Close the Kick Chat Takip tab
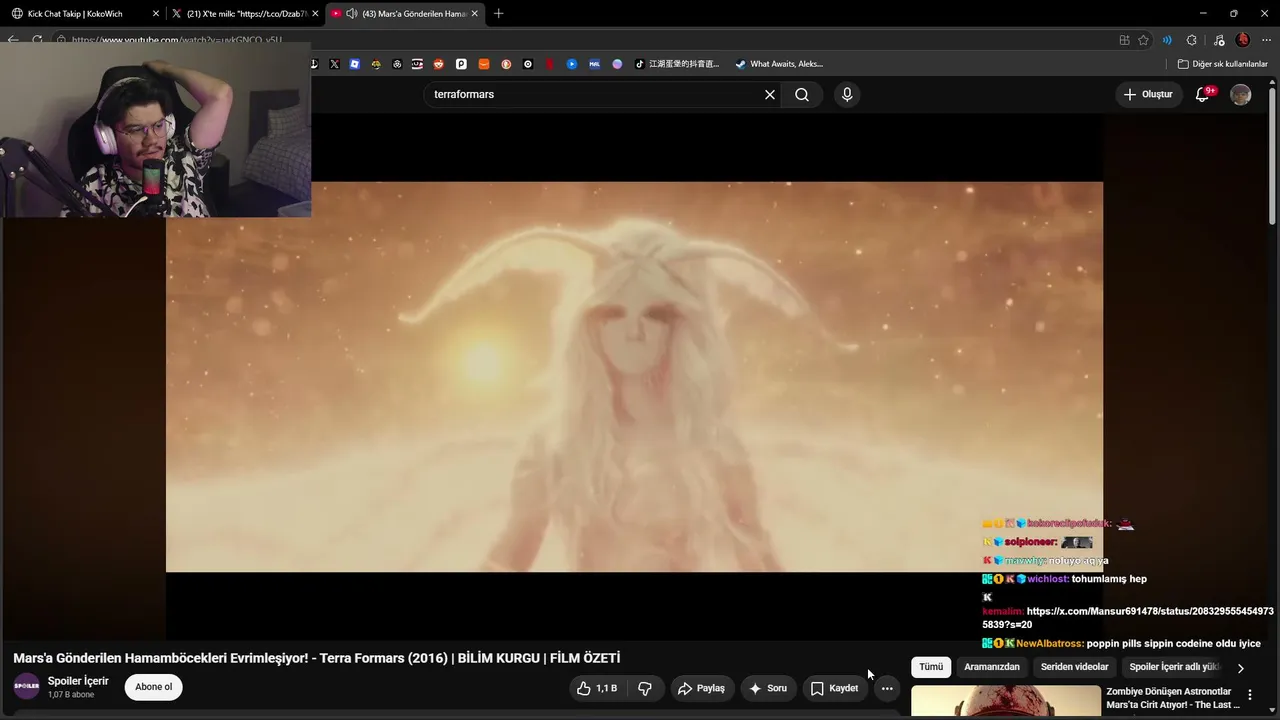 pos(156,14)
